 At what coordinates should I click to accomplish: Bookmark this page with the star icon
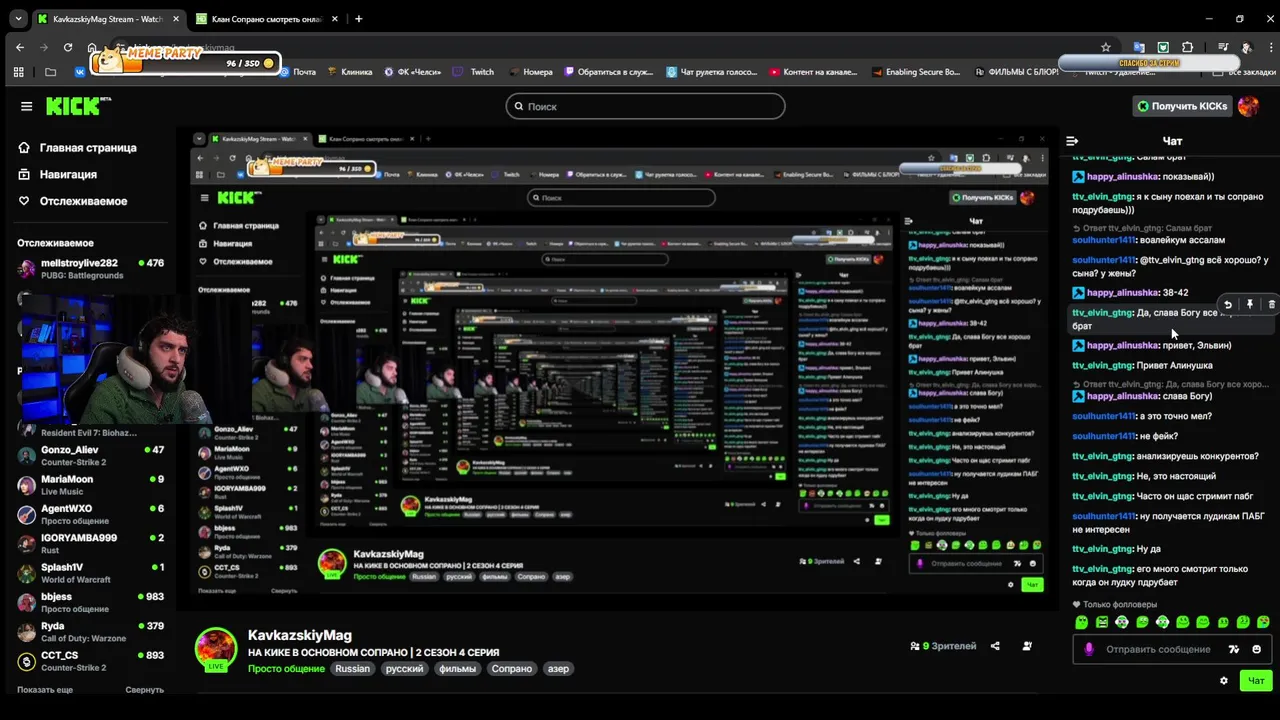click(1105, 47)
